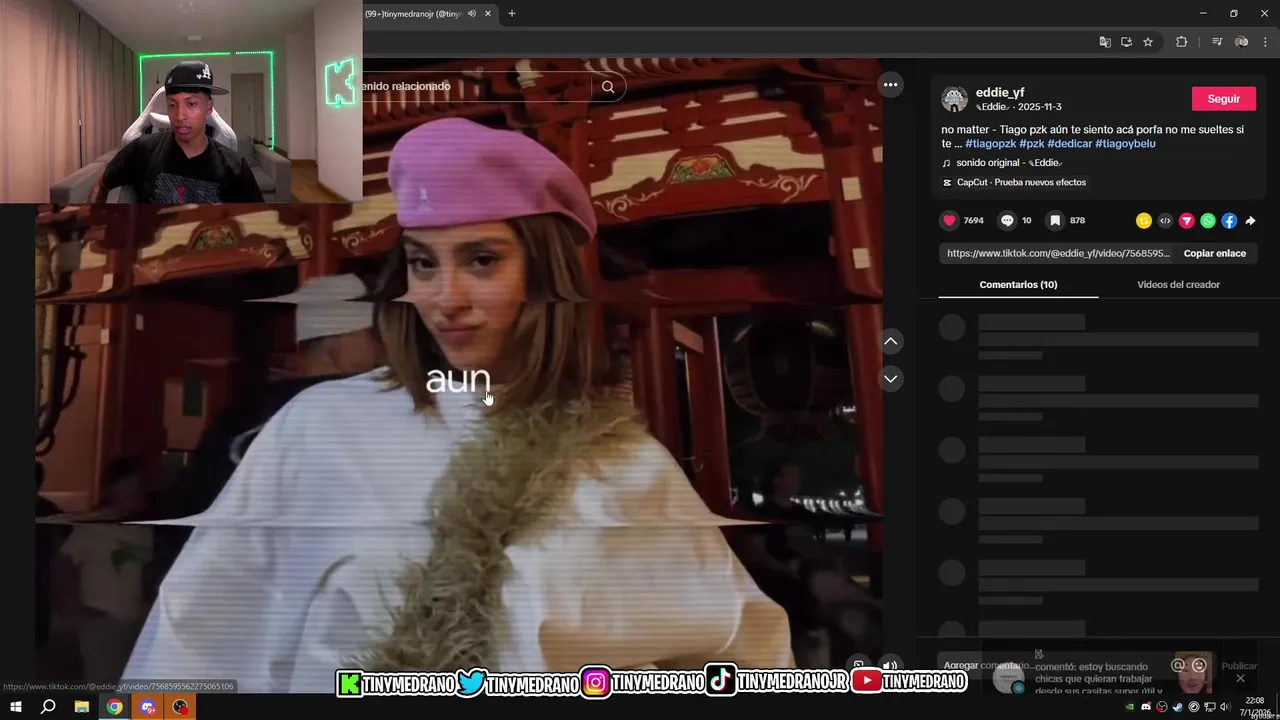Open the taskbar clock showing 22:08
This screenshot has width=1280, height=720.
click(1255, 707)
